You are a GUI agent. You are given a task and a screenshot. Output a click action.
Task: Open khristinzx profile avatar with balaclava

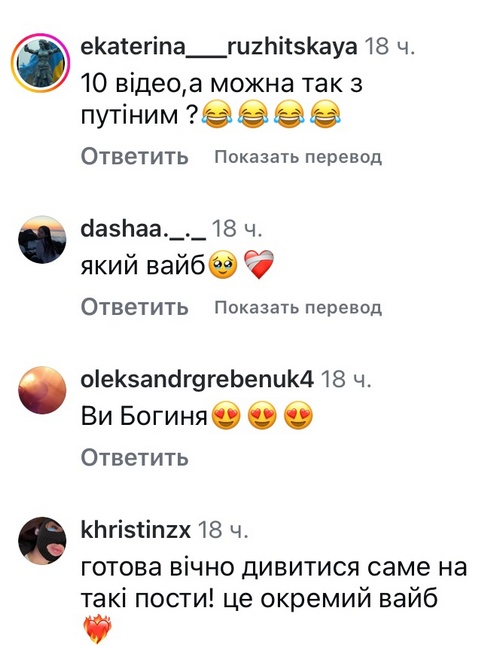coord(42,541)
